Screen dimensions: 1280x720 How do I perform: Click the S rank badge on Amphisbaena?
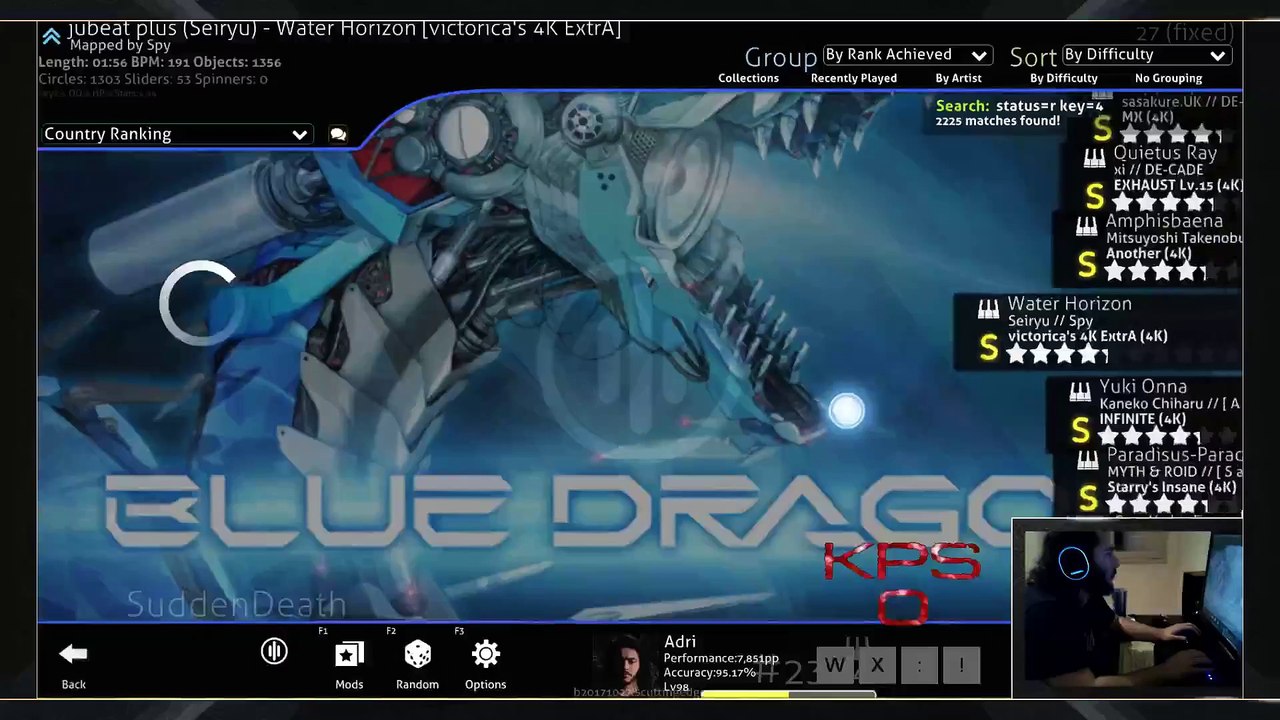pyautogui.click(x=1087, y=265)
